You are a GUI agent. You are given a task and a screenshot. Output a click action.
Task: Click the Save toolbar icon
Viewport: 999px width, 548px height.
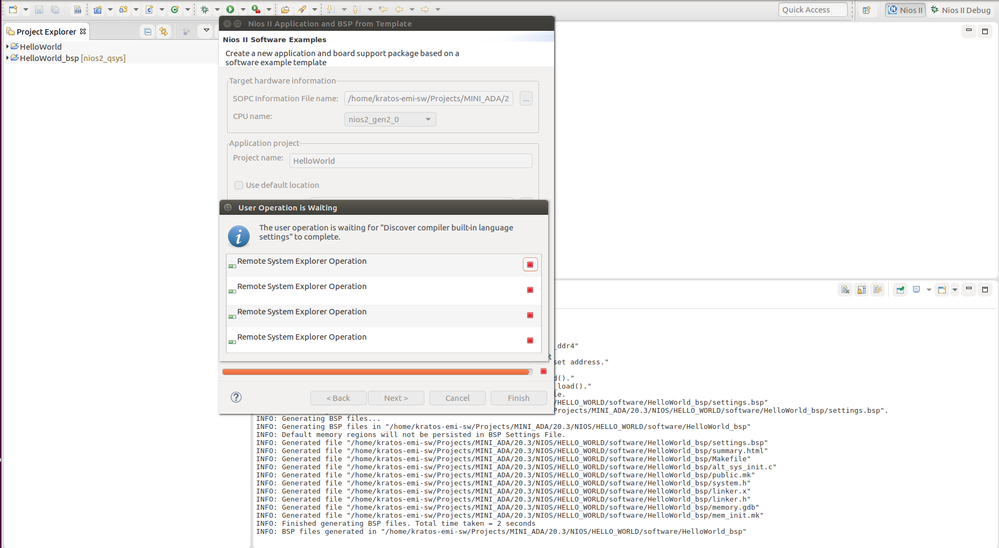[x=39, y=10]
